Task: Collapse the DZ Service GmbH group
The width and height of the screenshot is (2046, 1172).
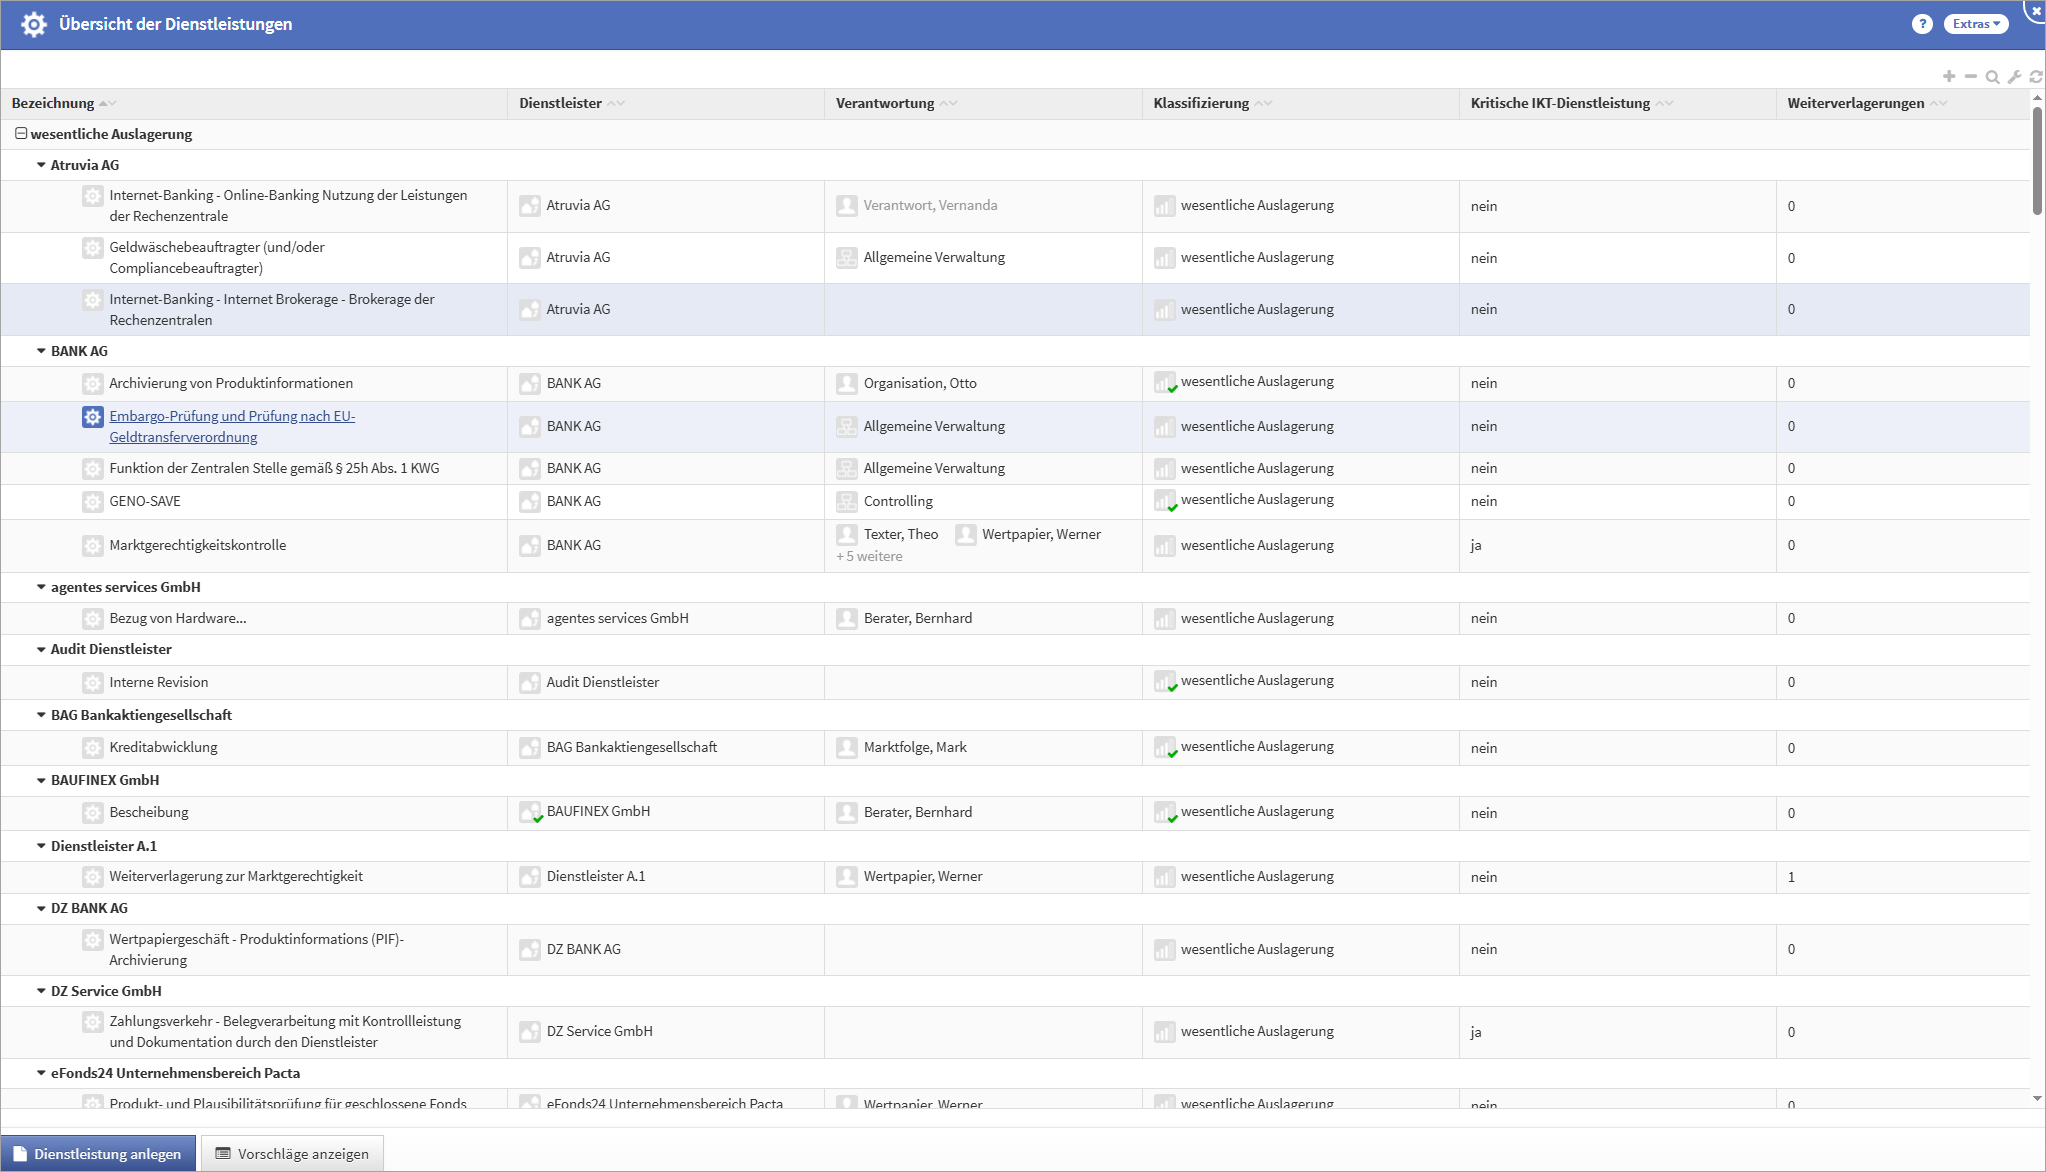Action: [41, 991]
